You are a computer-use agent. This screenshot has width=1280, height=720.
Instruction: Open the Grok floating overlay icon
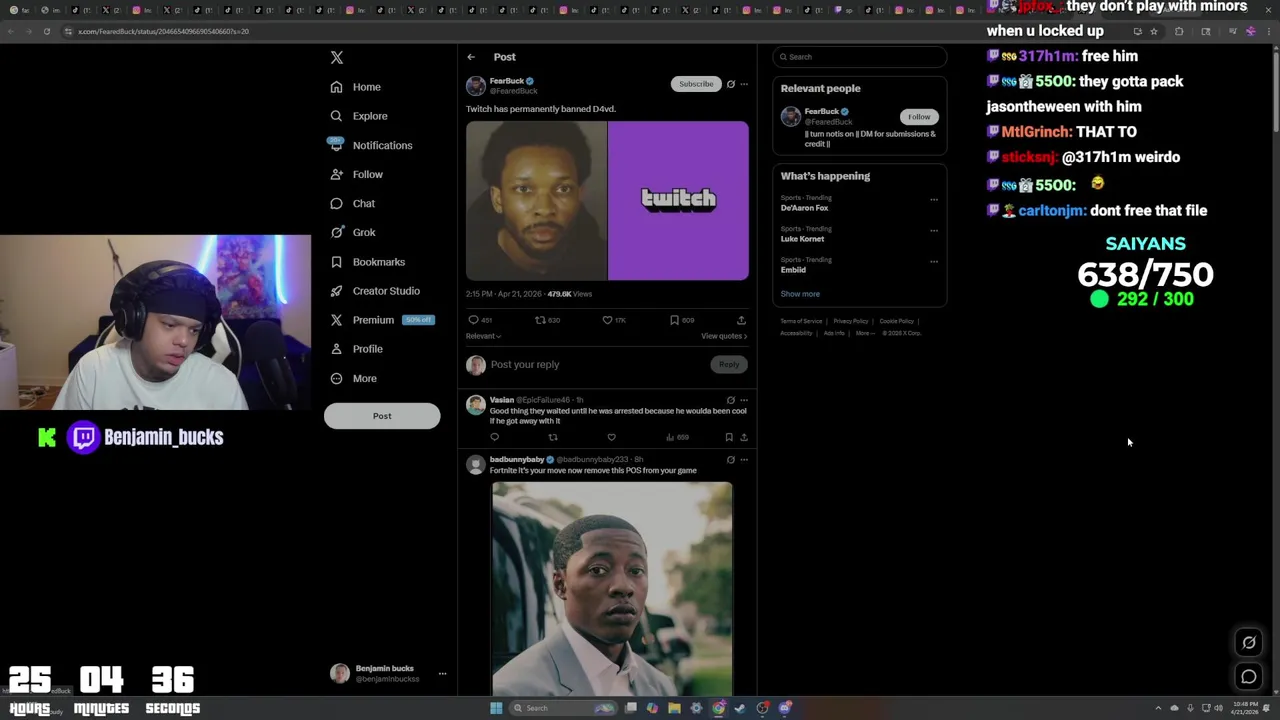pos(1249,643)
